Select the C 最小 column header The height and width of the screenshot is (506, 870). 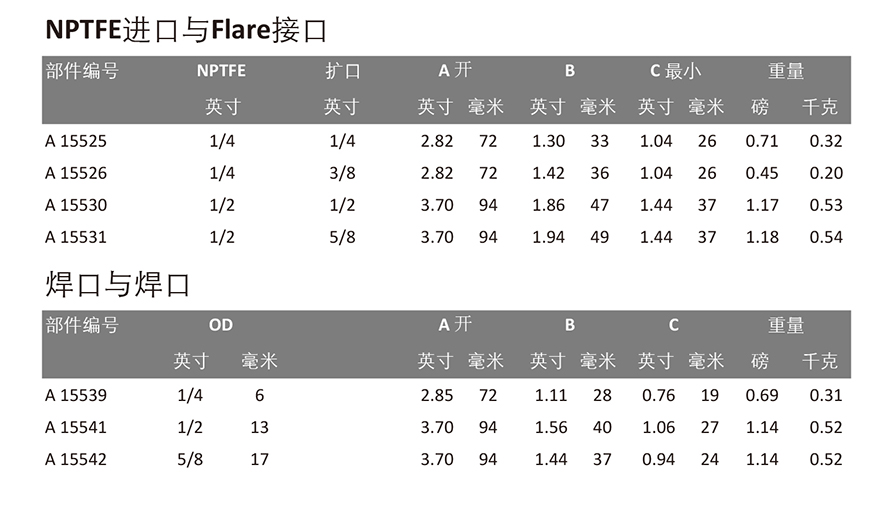point(675,71)
